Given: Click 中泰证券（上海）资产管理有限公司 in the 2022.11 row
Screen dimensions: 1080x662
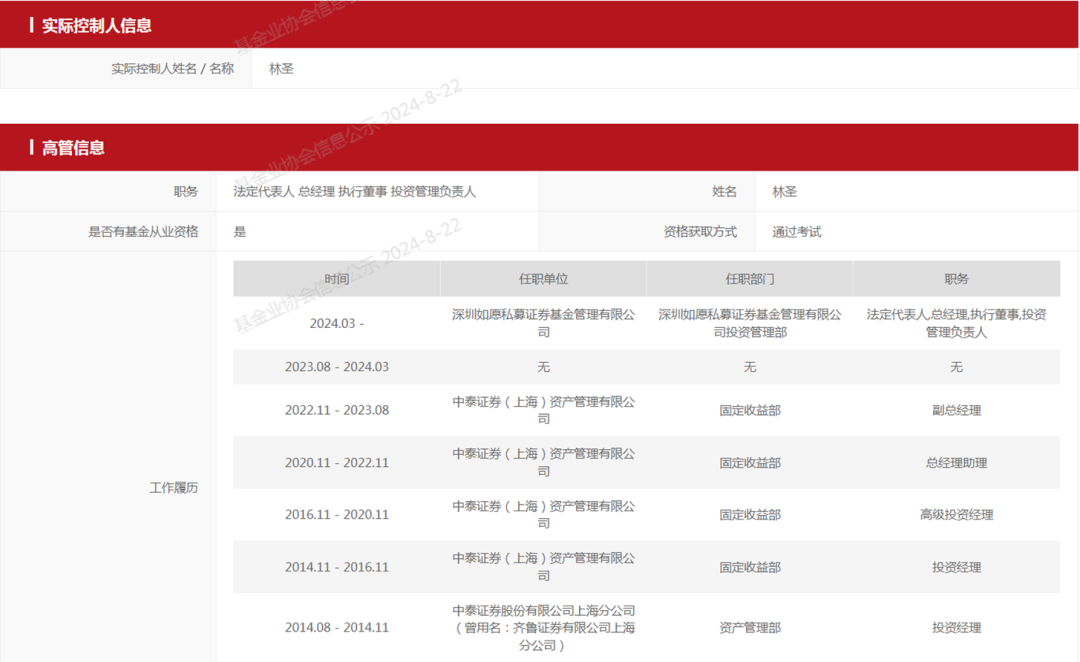Looking at the screenshot, I should pos(543,409).
